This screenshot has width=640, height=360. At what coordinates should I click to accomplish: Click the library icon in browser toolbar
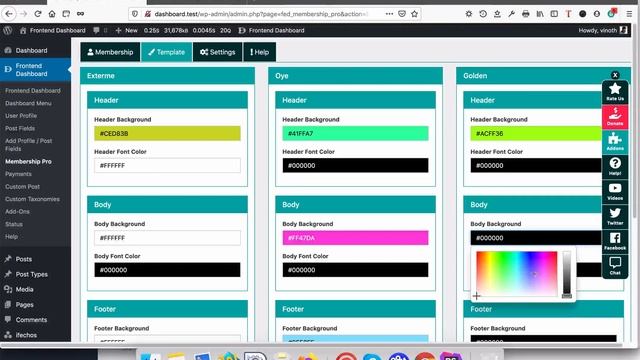click(540, 14)
